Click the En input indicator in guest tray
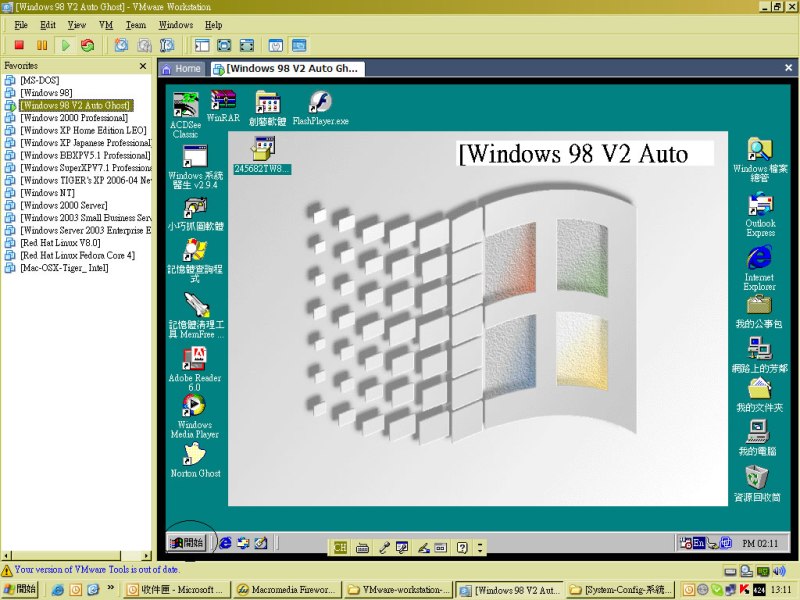The image size is (800, 600). click(698, 543)
